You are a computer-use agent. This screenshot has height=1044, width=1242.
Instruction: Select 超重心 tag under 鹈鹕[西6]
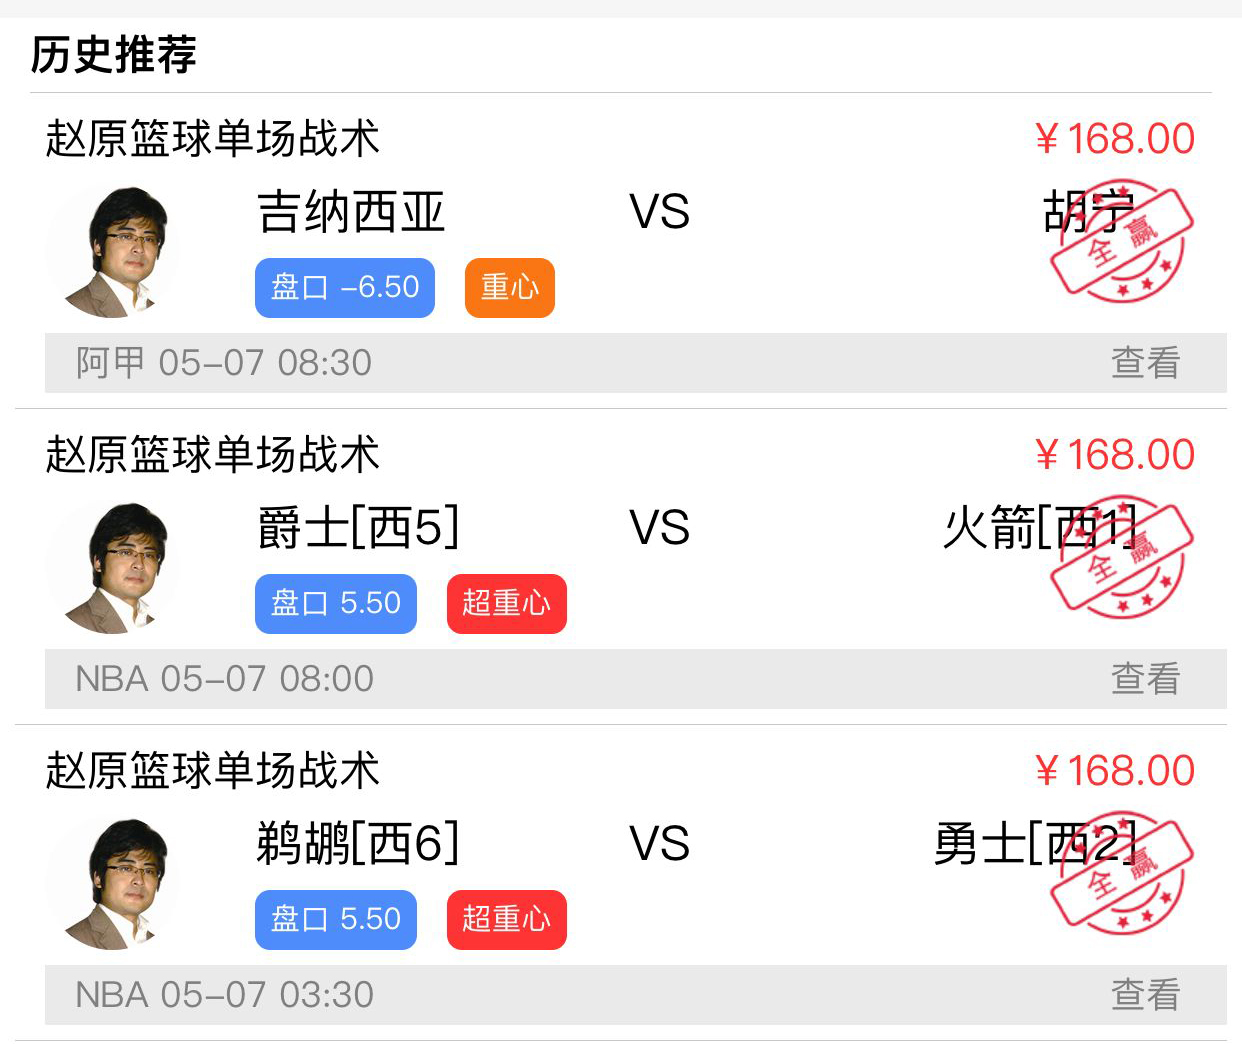[507, 920]
